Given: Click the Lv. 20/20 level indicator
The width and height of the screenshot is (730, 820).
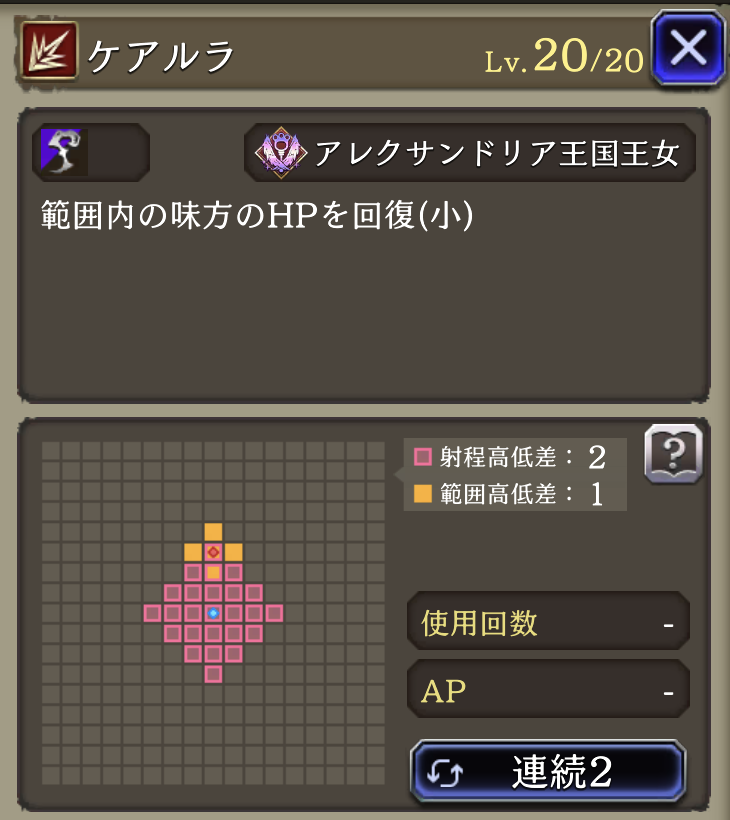Looking at the screenshot, I should click(564, 56).
